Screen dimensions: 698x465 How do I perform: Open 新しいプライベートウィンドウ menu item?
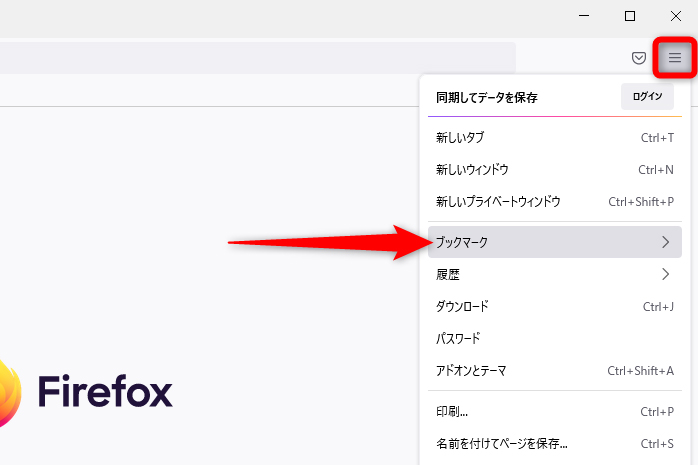(x=555, y=202)
